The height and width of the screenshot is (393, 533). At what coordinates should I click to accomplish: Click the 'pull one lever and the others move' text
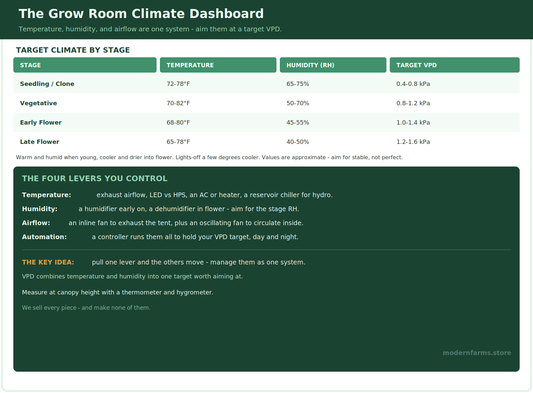(x=199, y=262)
